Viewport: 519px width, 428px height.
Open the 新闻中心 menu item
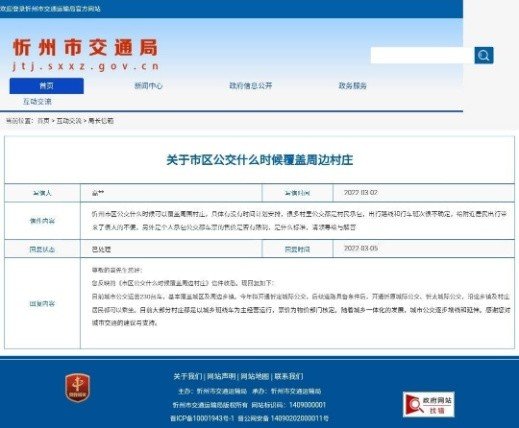(148, 86)
